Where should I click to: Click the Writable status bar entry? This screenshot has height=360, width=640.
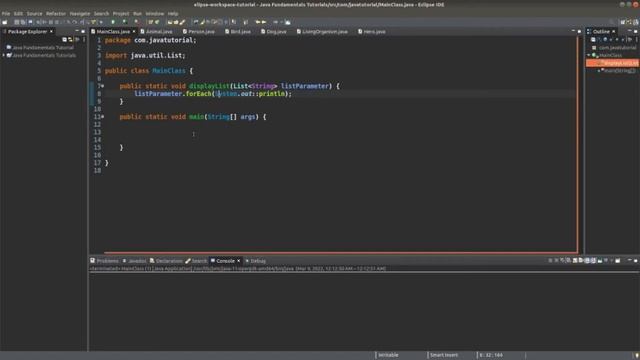(x=388, y=355)
